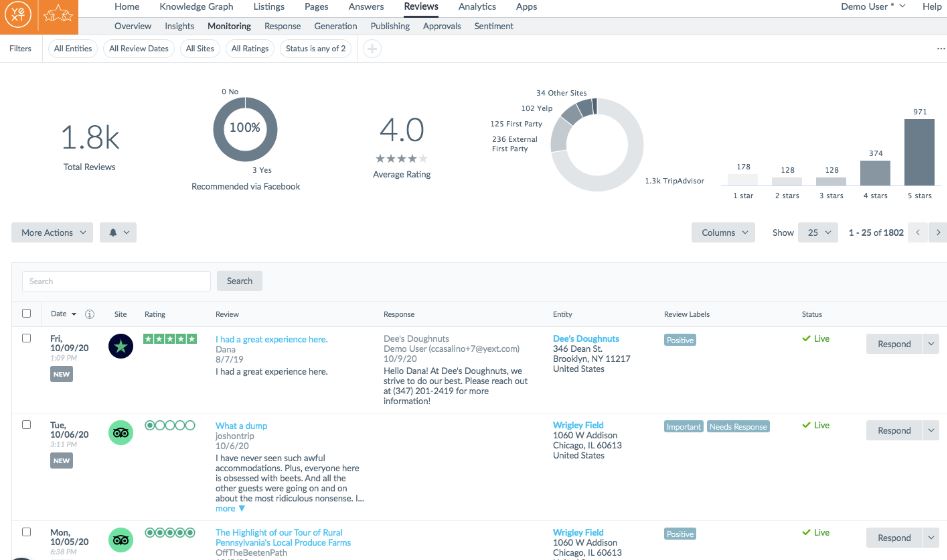Click the 4 stars bar in rating chart

[875, 173]
